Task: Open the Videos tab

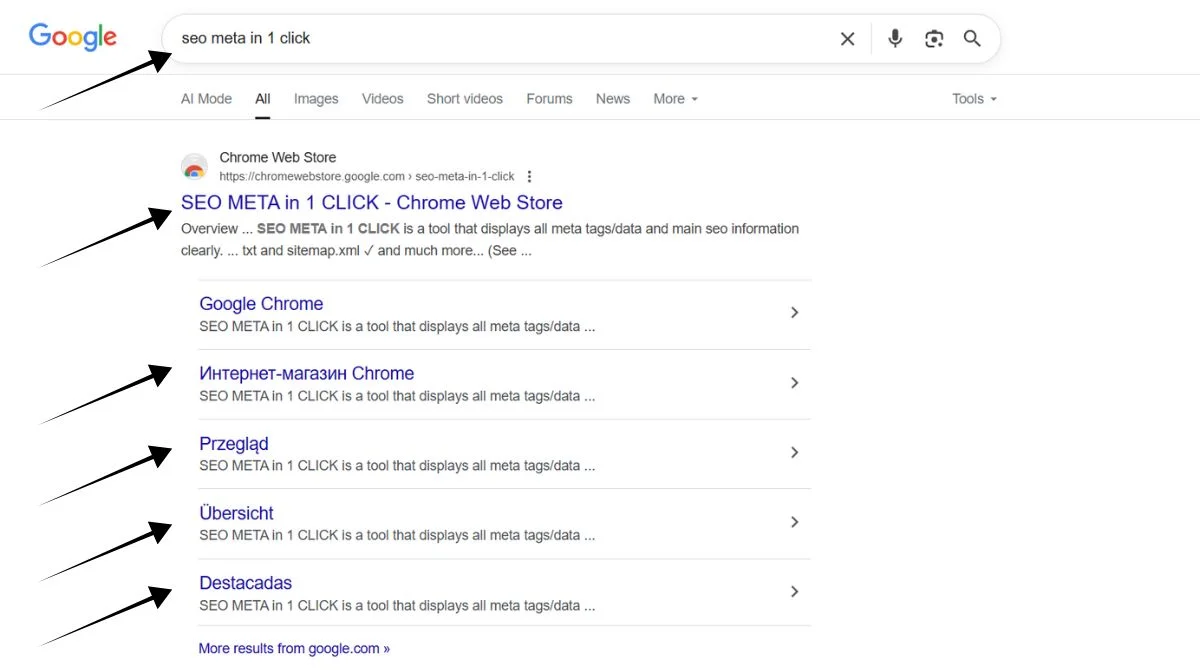Action: click(383, 99)
